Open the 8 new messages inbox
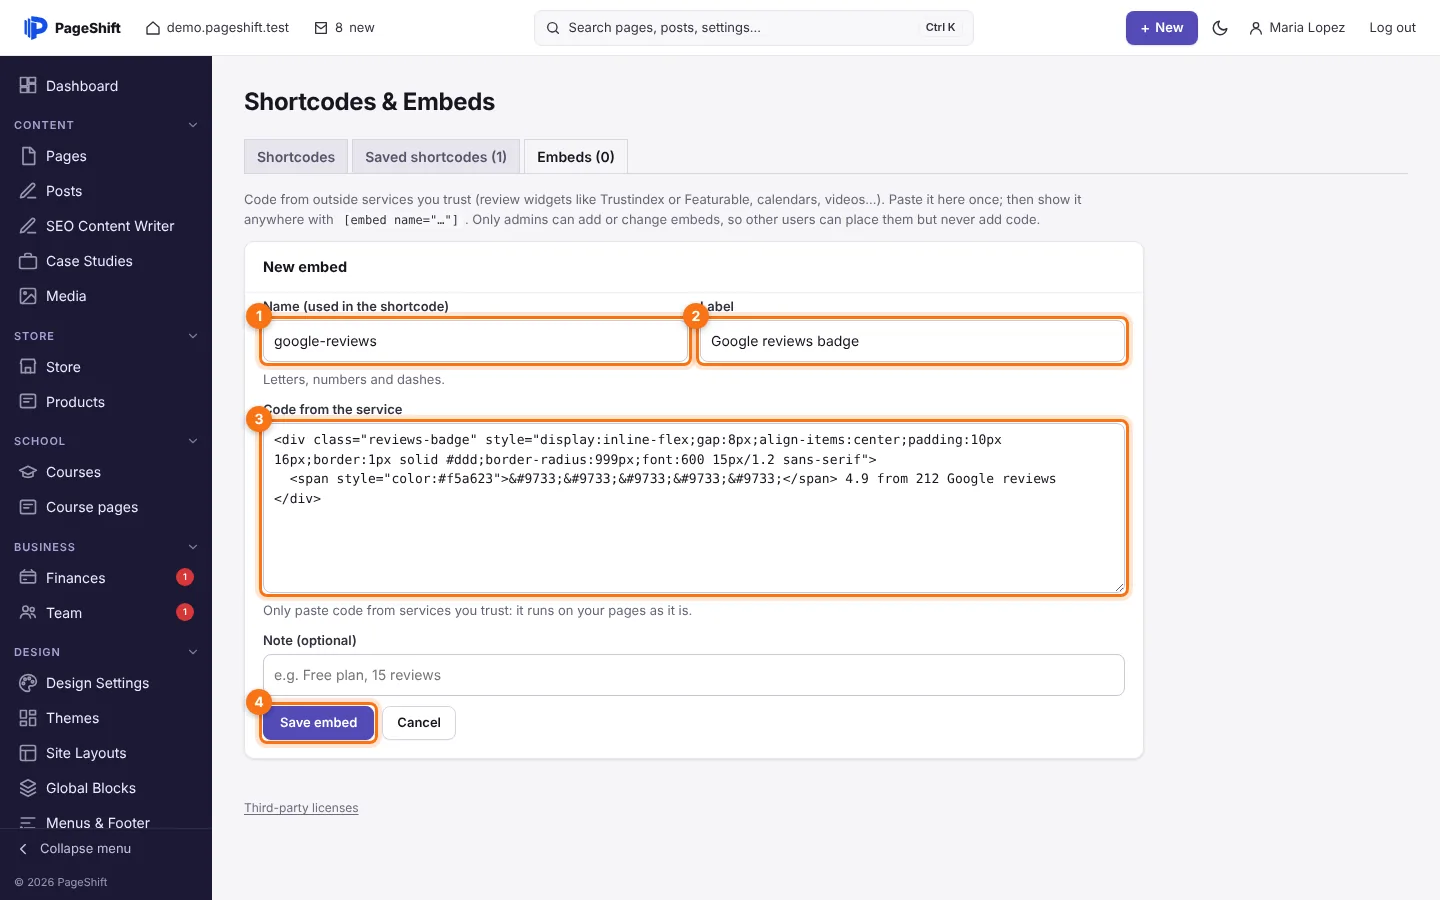The width and height of the screenshot is (1440, 900). (x=344, y=28)
